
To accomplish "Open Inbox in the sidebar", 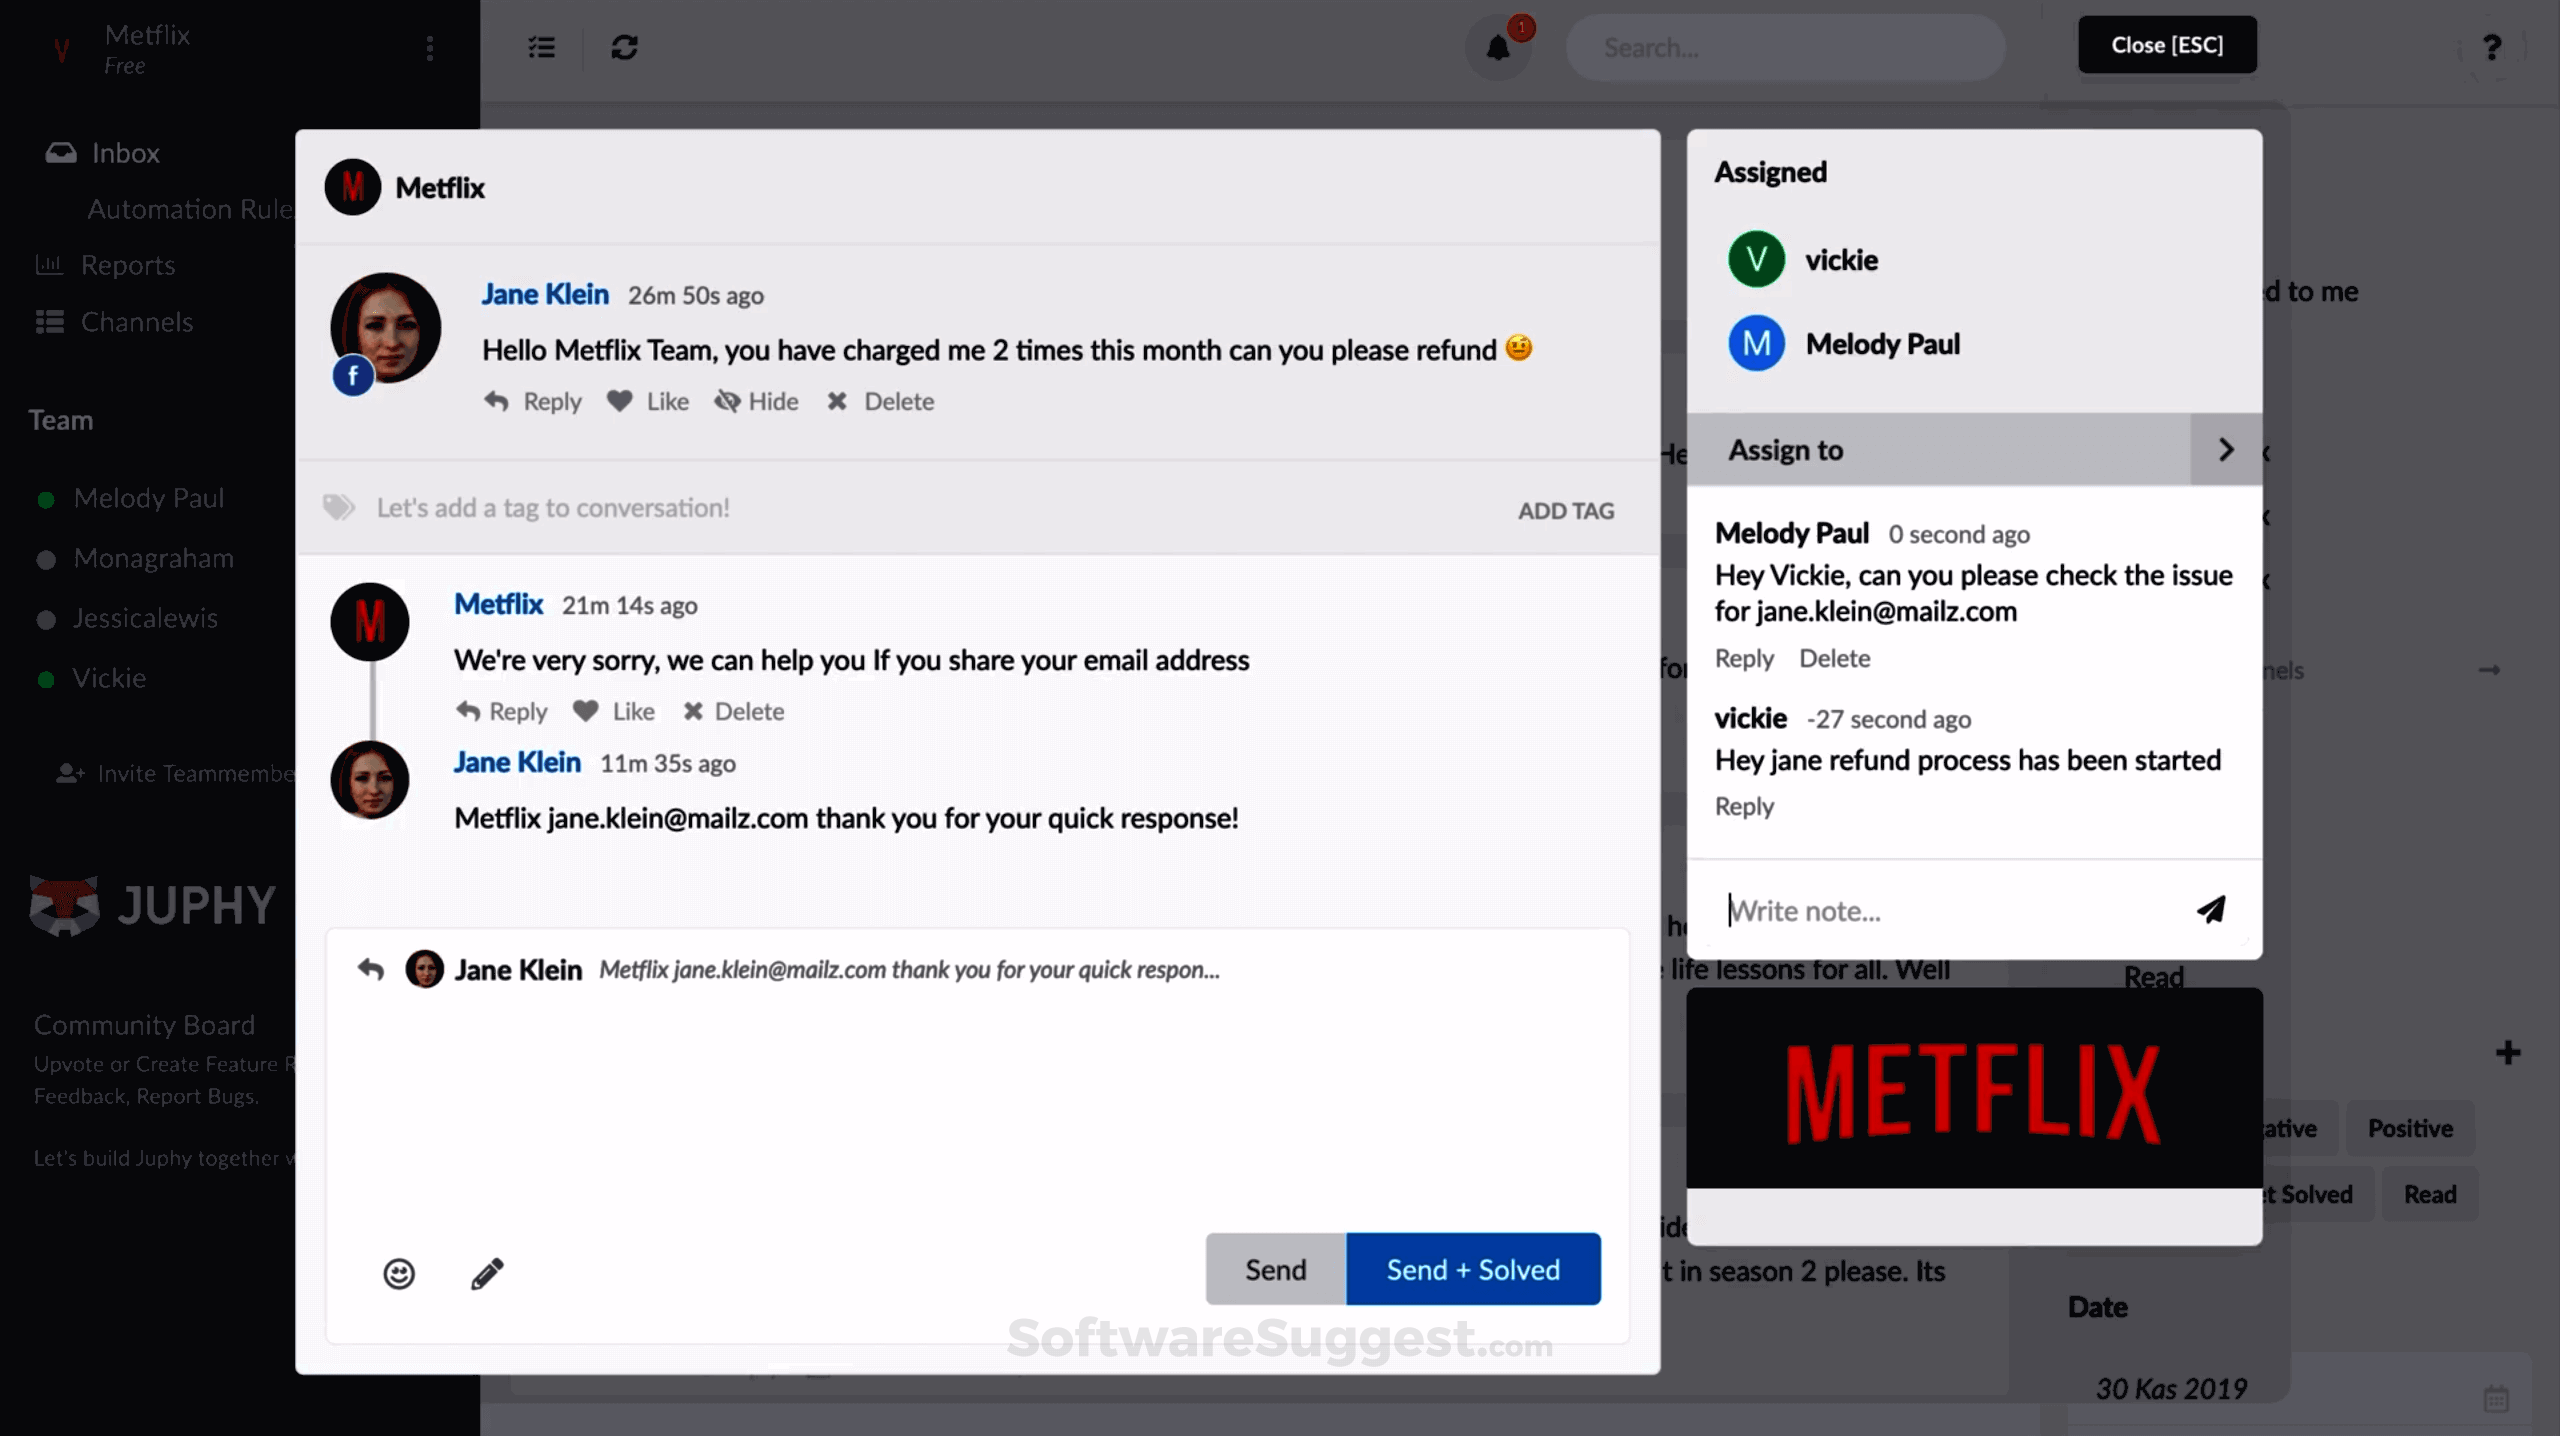I will [125, 153].
